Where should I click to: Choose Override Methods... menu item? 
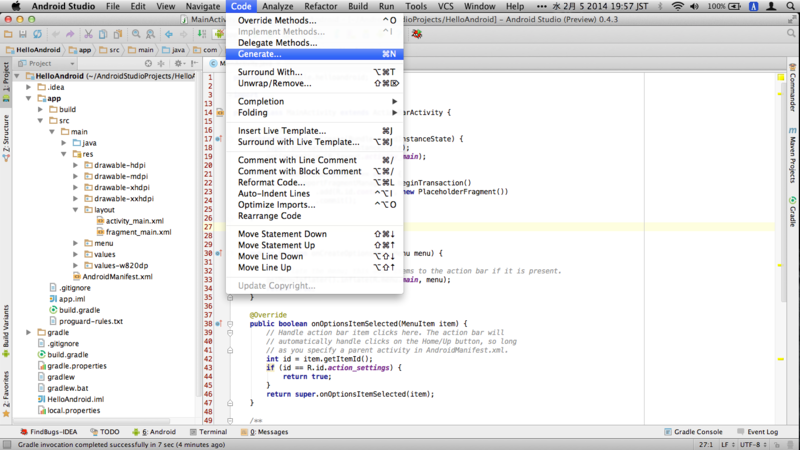click(314, 20)
